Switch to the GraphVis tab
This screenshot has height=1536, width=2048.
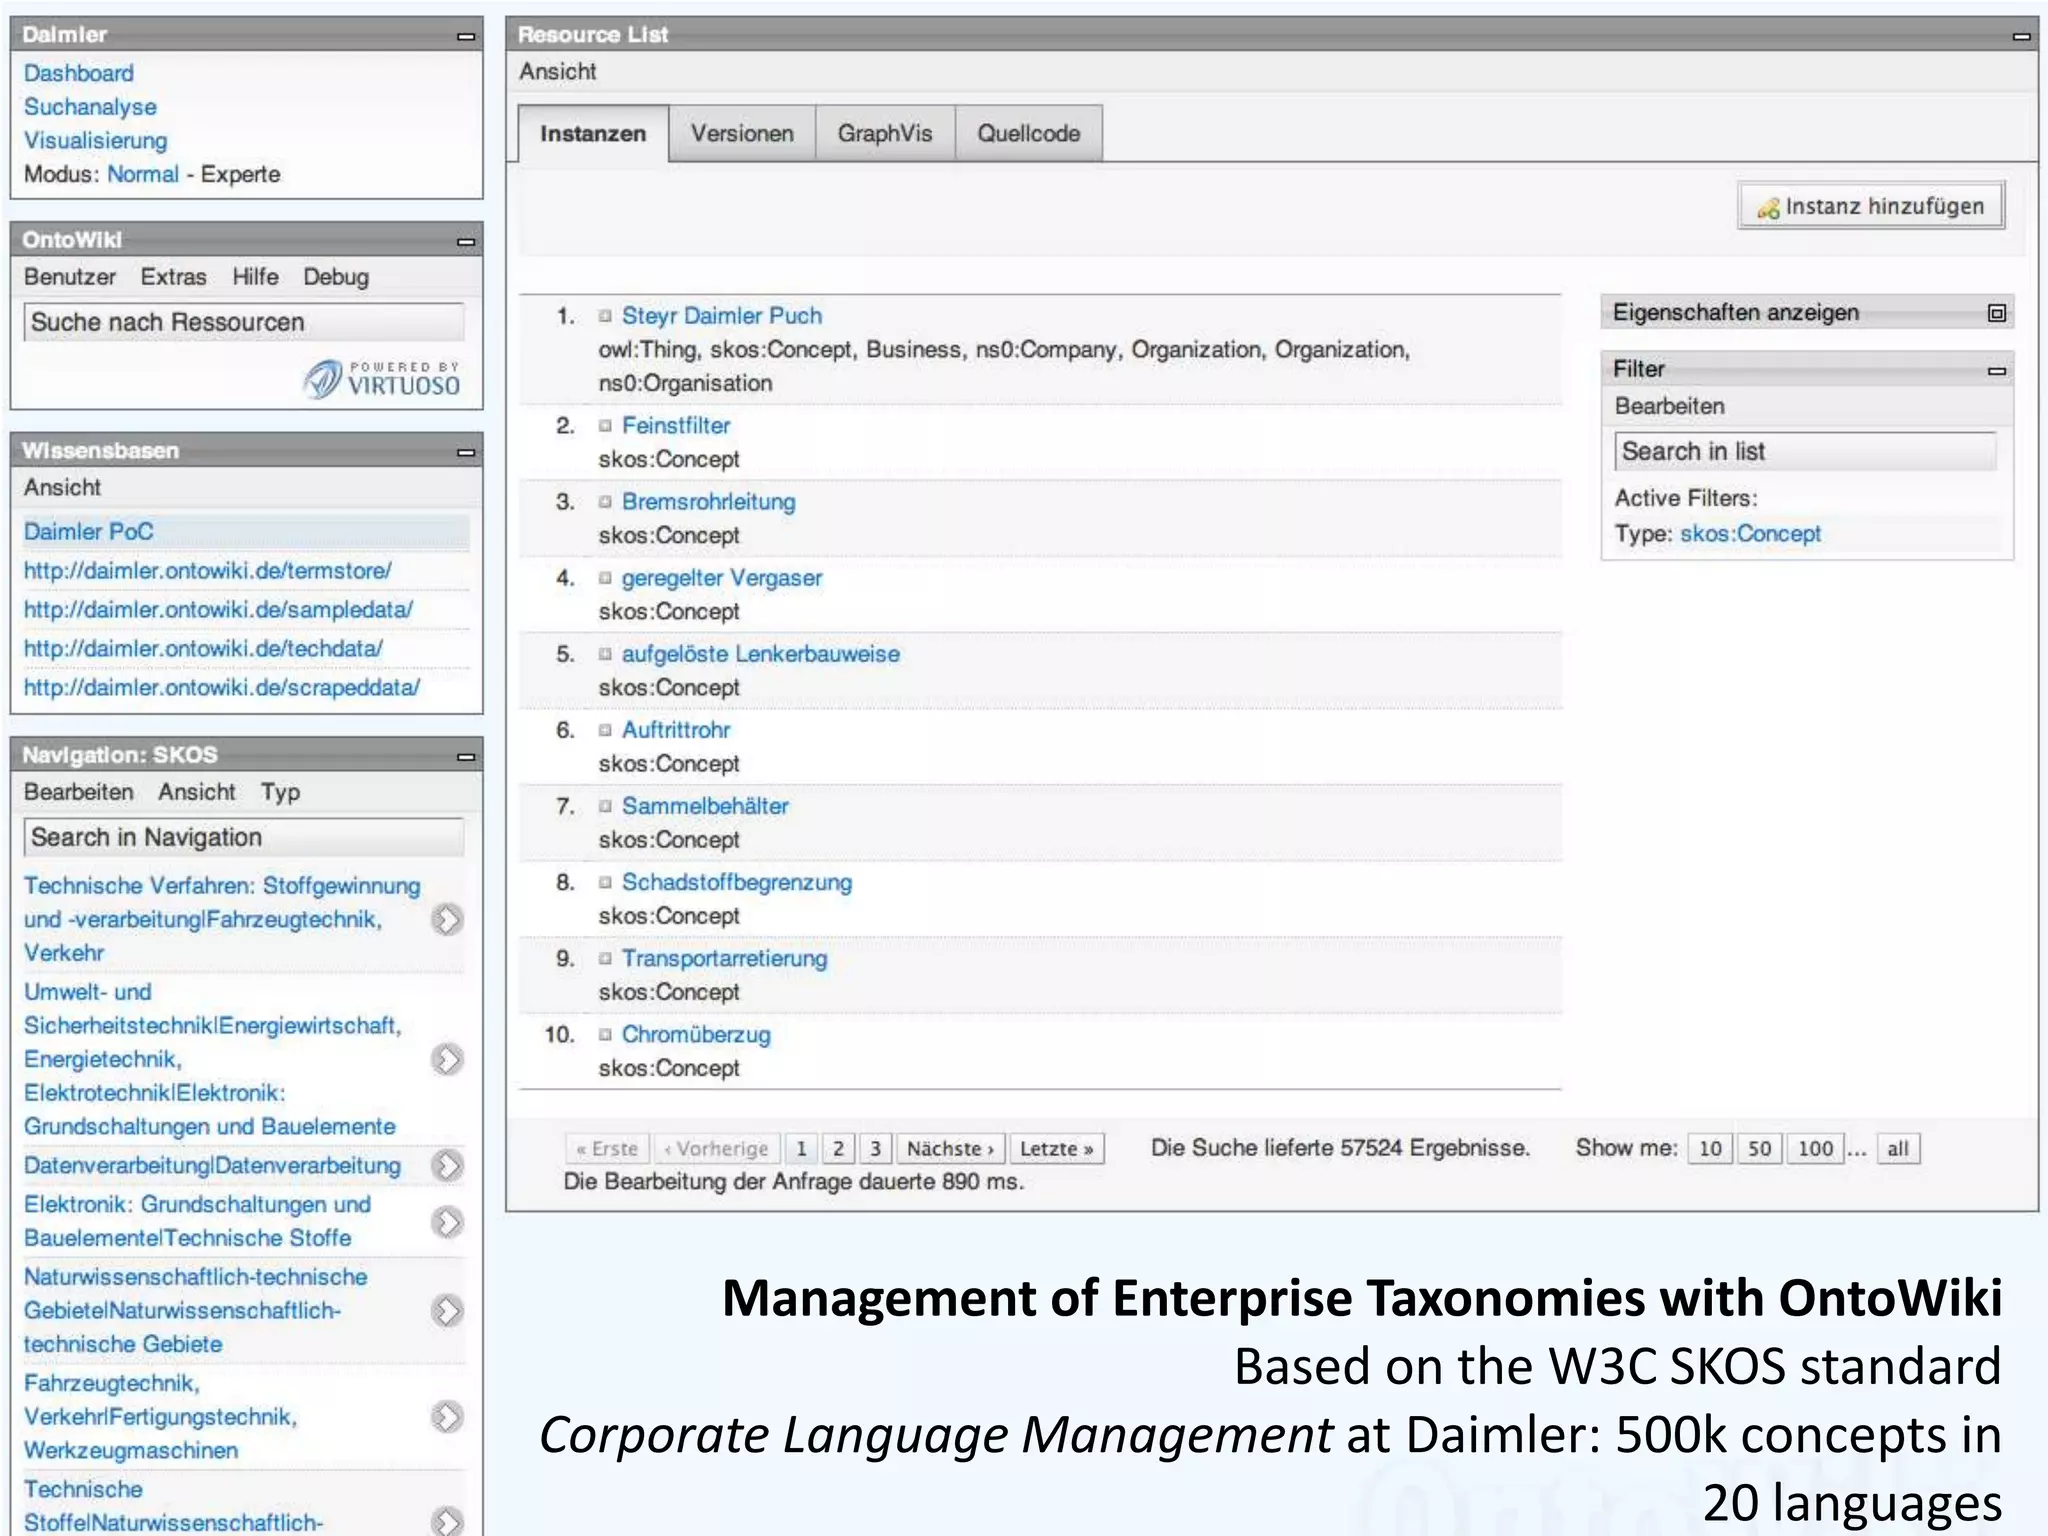point(885,133)
